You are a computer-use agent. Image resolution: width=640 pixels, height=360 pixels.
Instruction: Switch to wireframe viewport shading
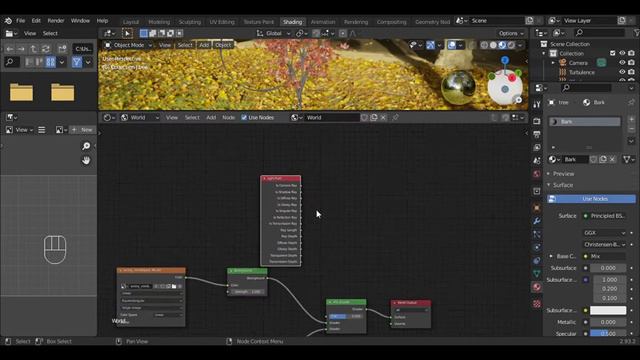pyautogui.click(x=484, y=45)
